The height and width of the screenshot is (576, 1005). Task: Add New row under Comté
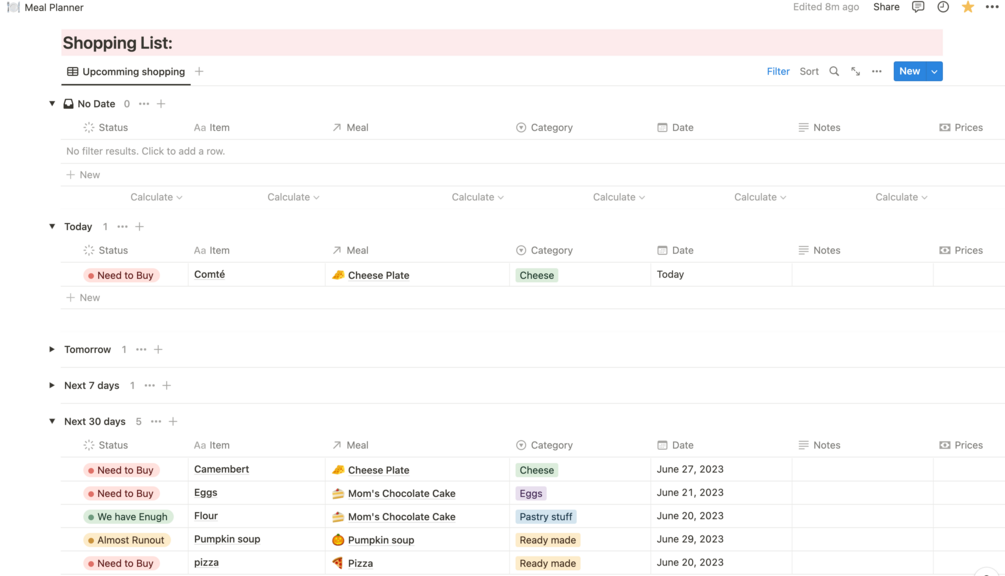point(83,298)
